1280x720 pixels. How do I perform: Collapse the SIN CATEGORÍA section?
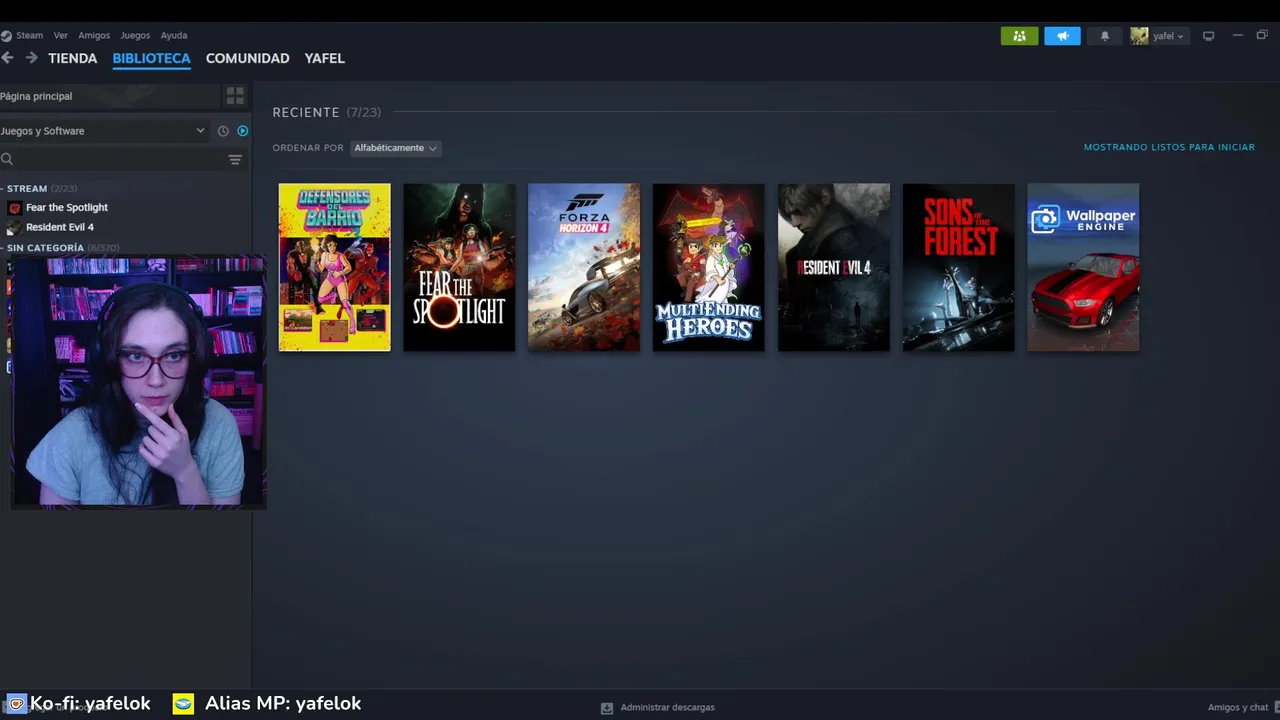coord(60,248)
